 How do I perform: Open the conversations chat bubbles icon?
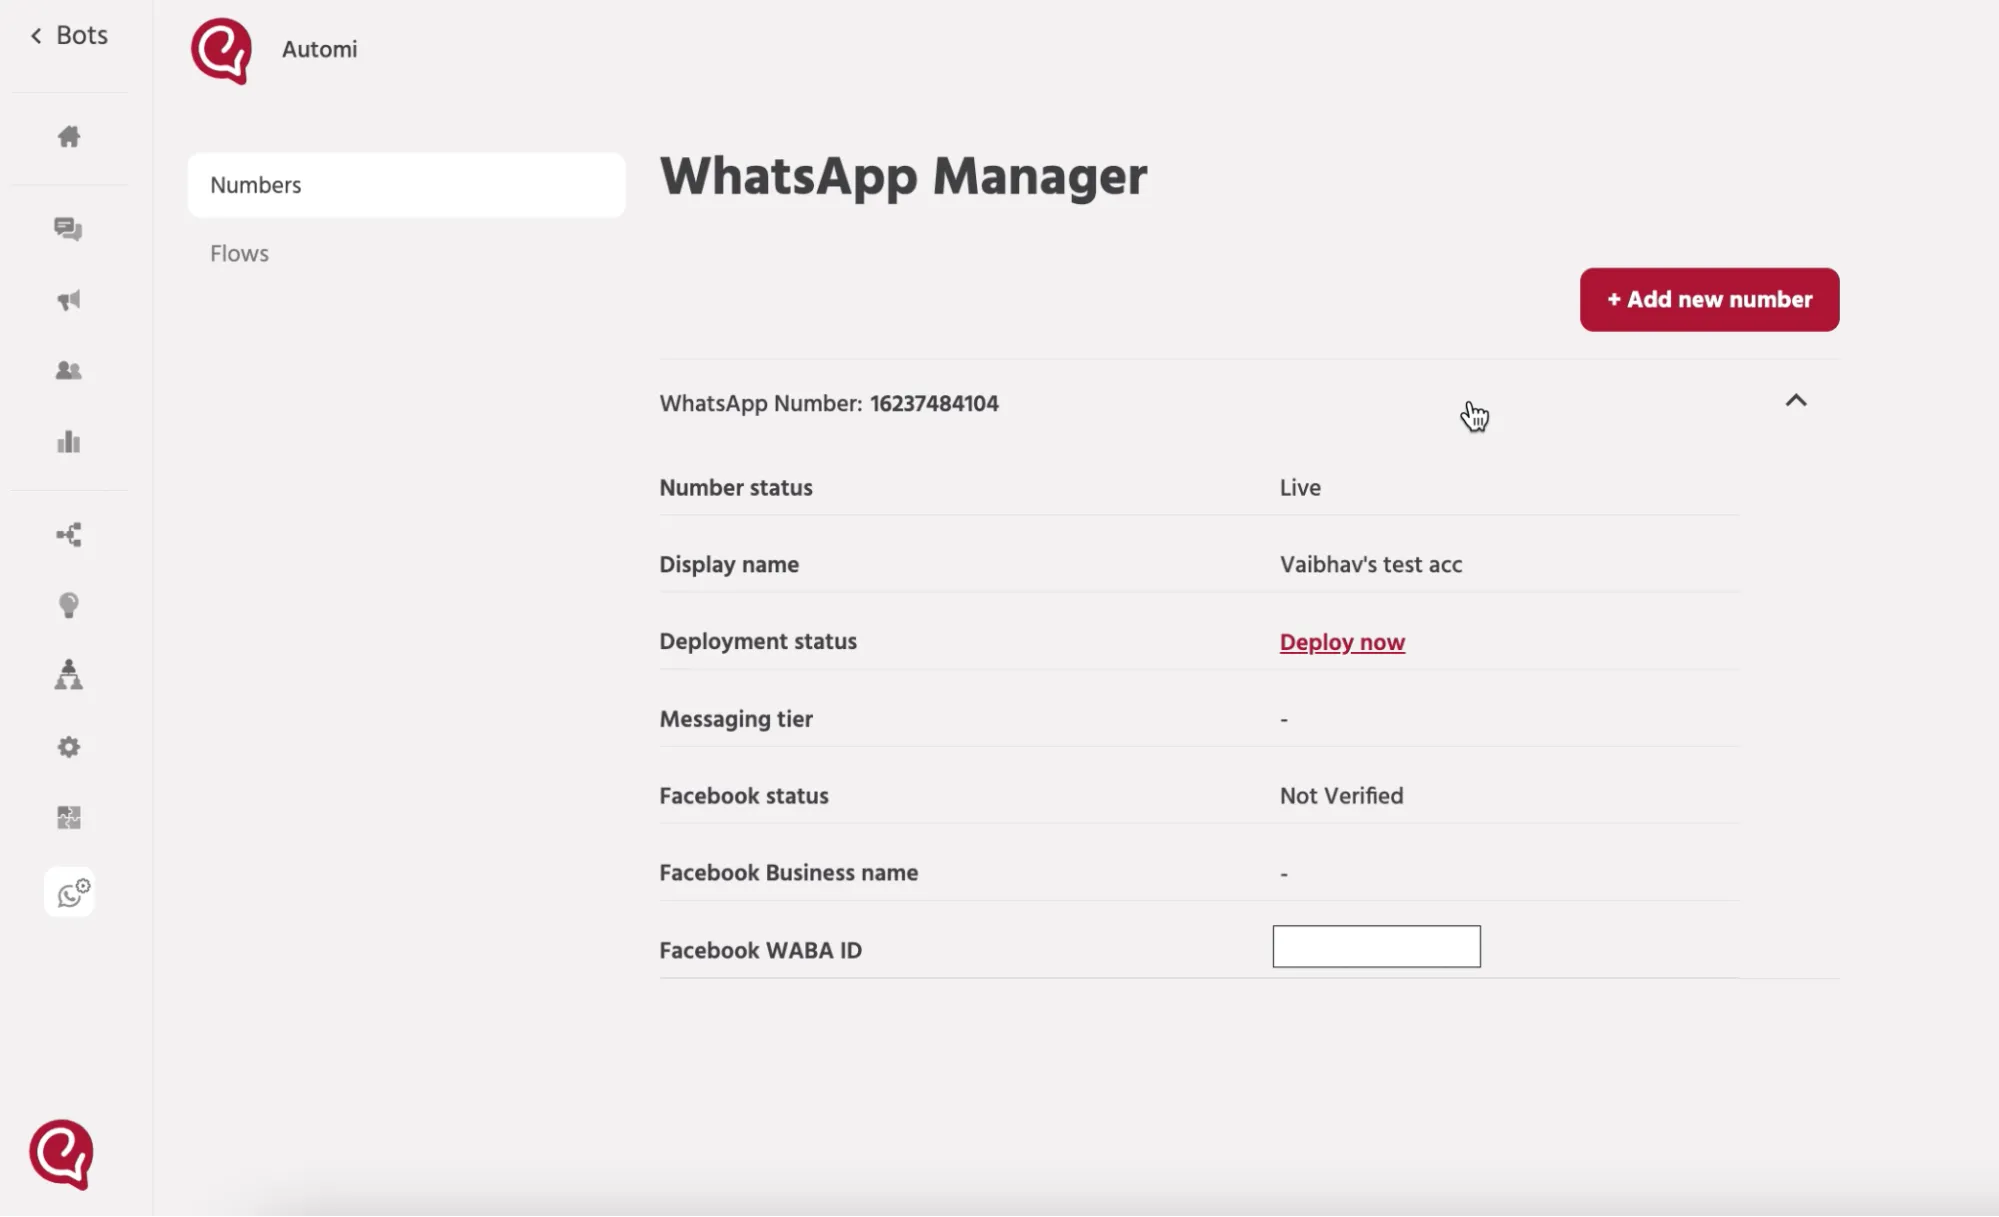[68, 229]
